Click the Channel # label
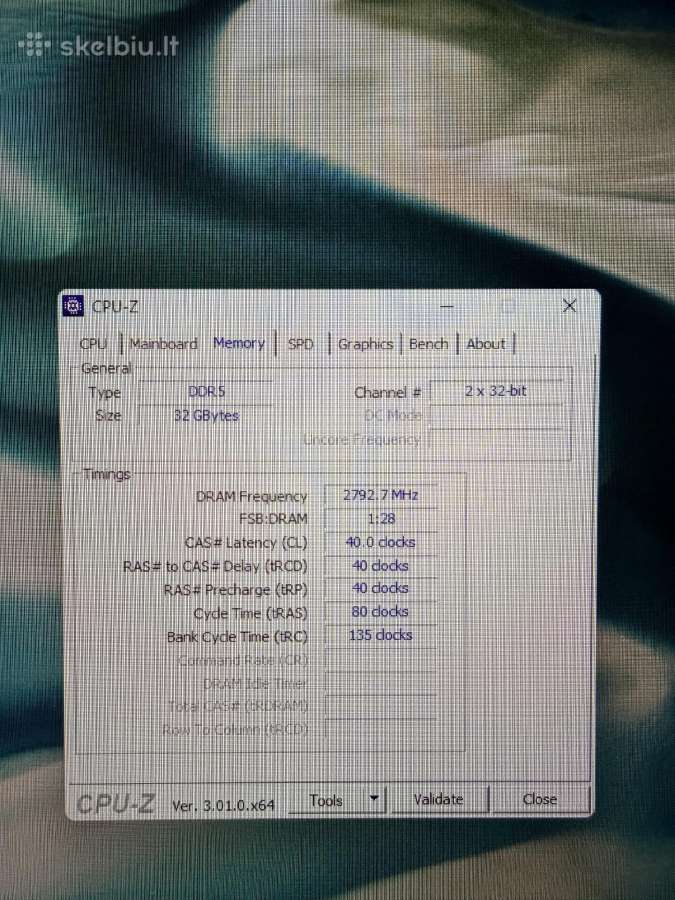This screenshot has height=900, width=675. pyautogui.click(x=387, y=393)
